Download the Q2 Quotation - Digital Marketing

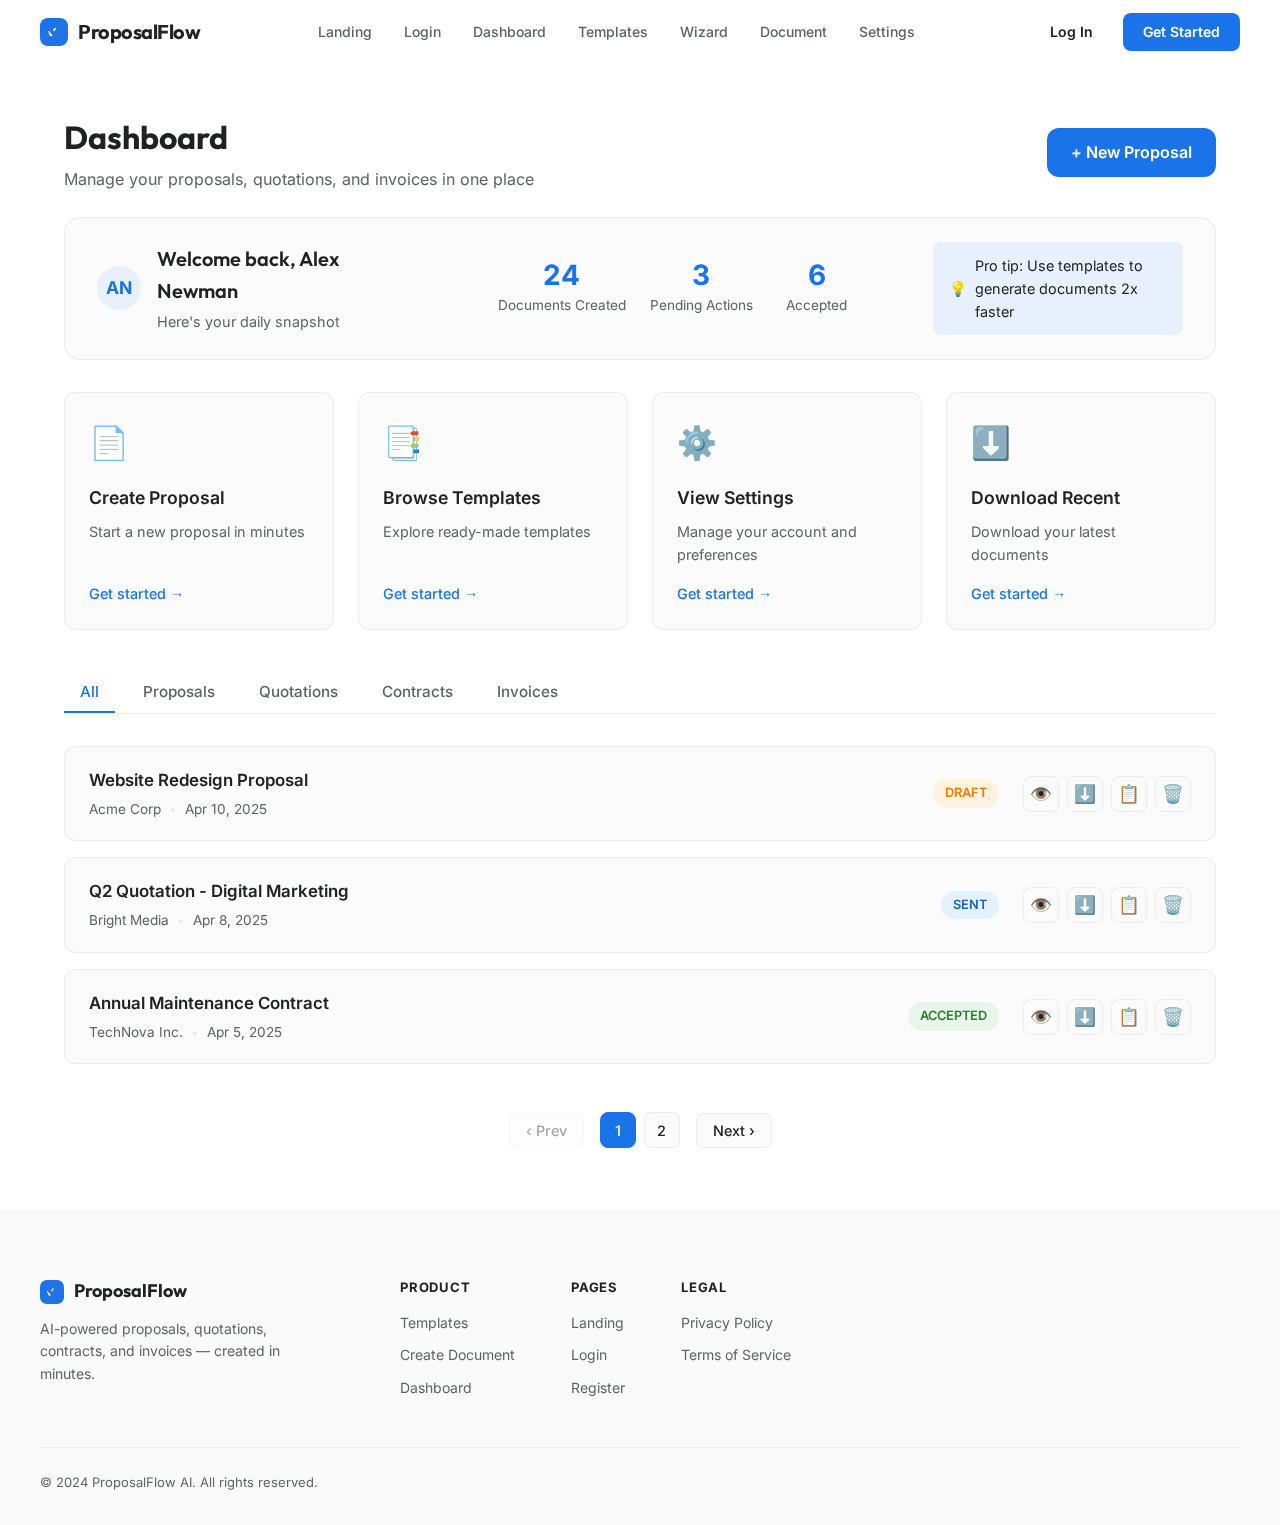tap(1085, 905)
